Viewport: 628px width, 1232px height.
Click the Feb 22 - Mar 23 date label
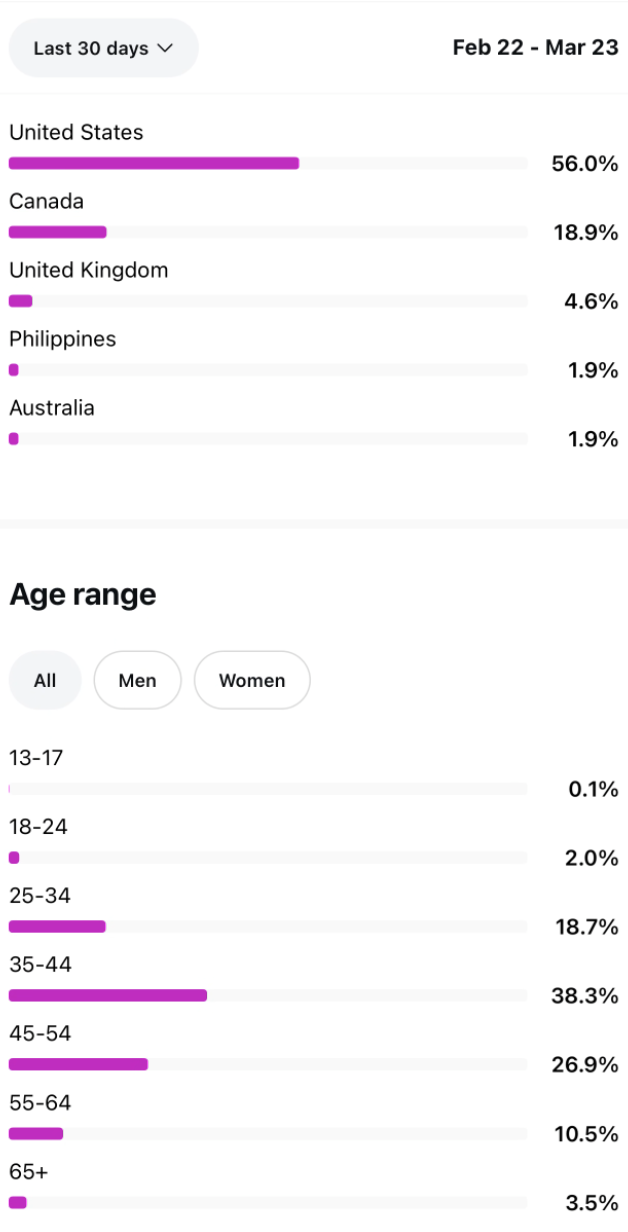pos(535,47)
